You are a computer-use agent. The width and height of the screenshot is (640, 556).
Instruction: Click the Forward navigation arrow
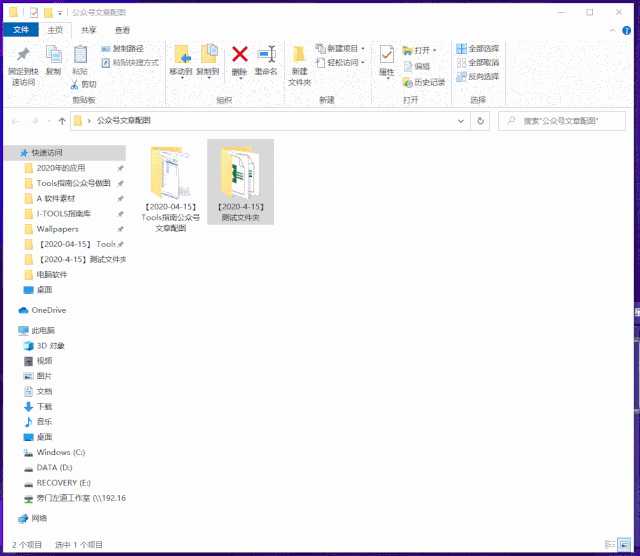[x=36, y=121]
